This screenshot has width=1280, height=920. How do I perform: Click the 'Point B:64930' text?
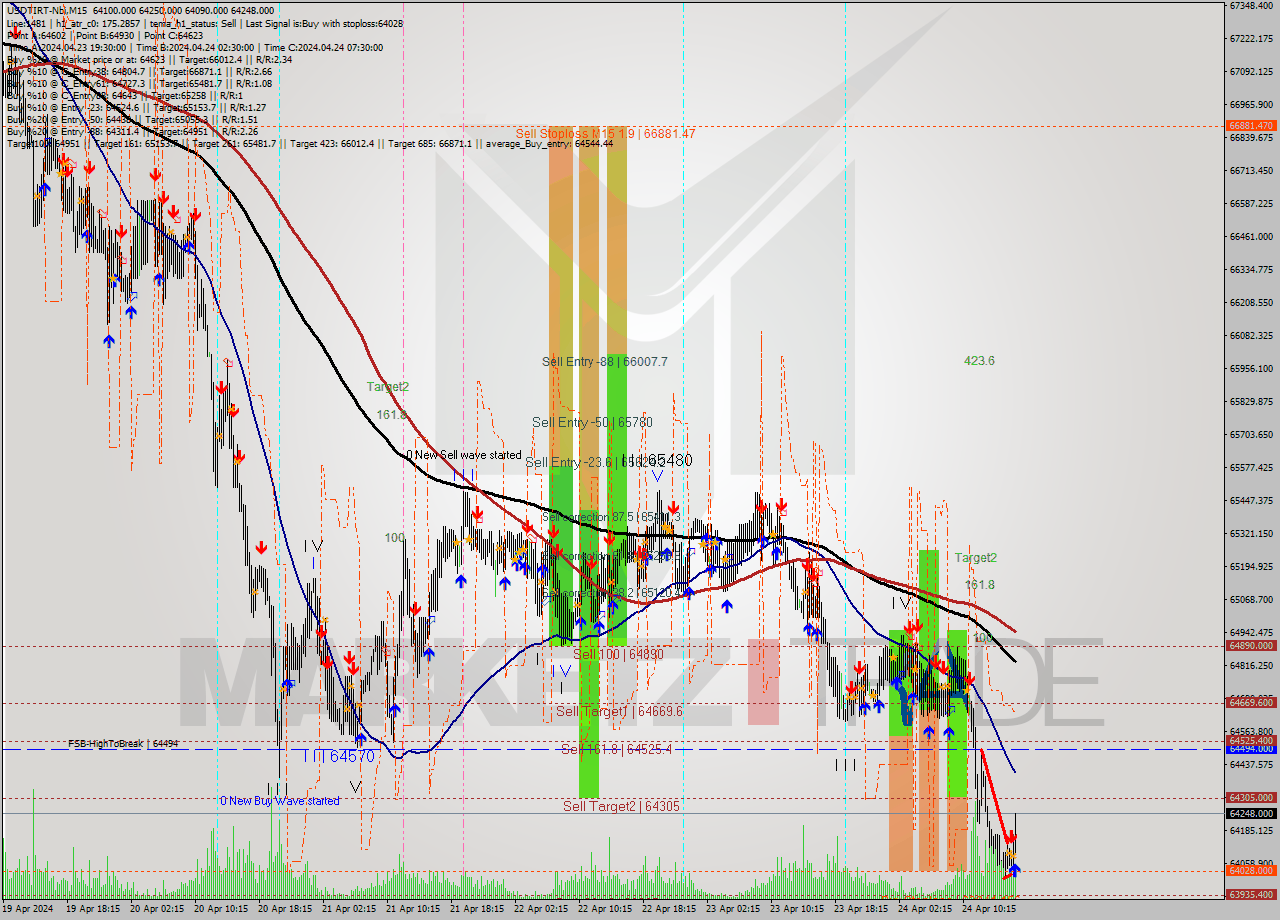pos(104,35)
